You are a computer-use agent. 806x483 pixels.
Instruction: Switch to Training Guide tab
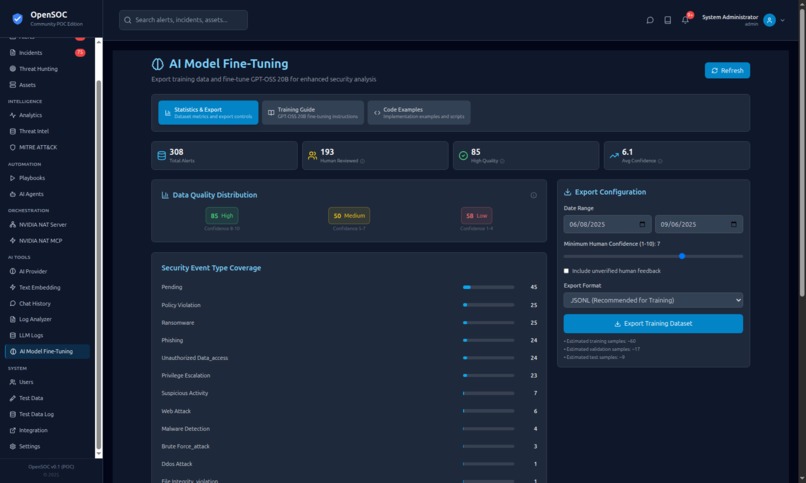313,113
